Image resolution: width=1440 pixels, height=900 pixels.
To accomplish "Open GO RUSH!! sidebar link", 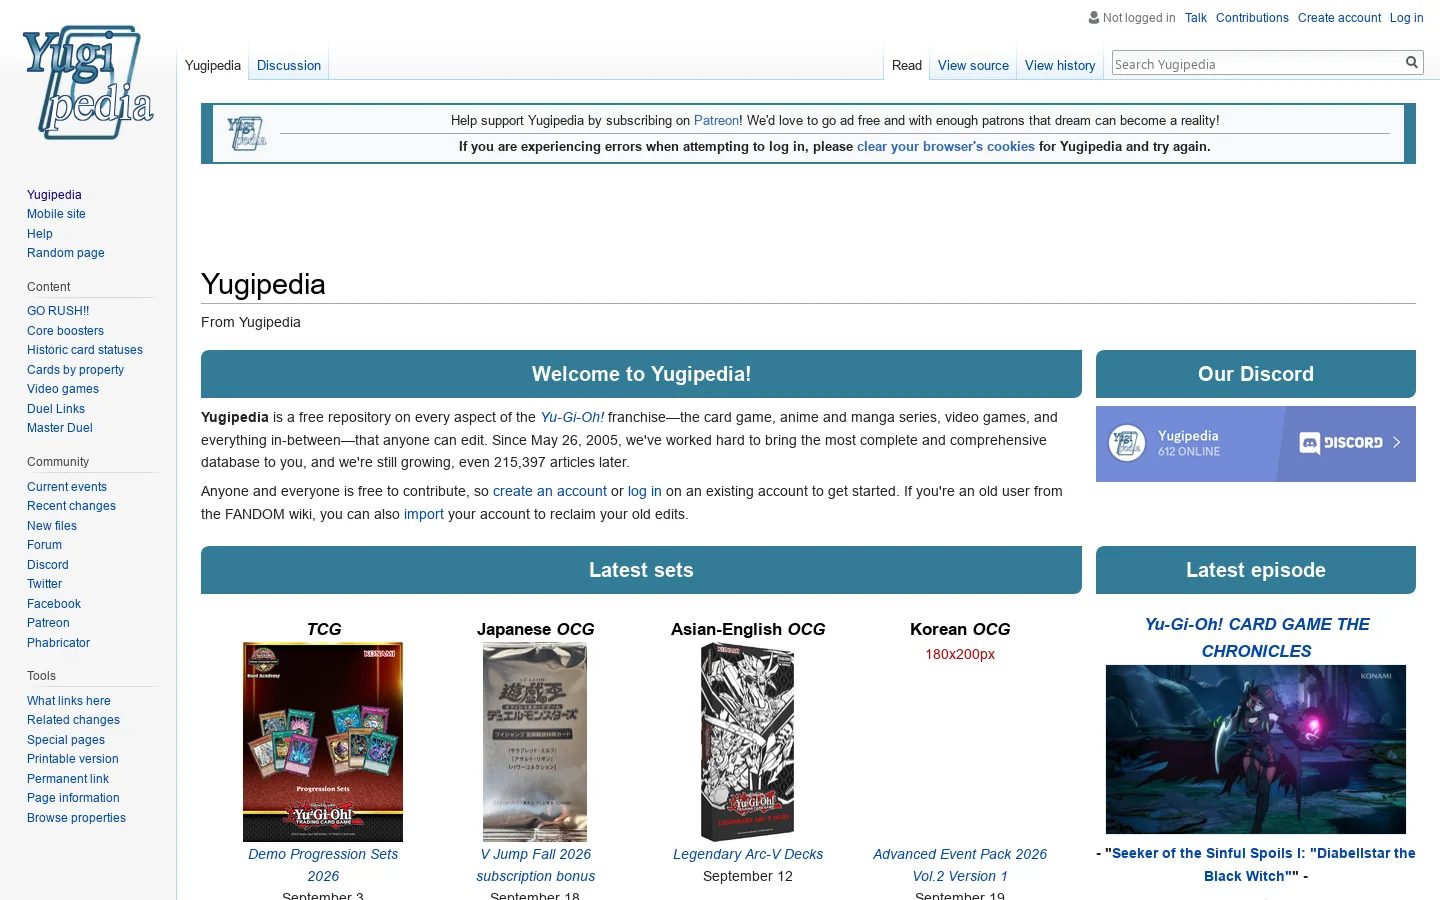I will click(58, 311).
